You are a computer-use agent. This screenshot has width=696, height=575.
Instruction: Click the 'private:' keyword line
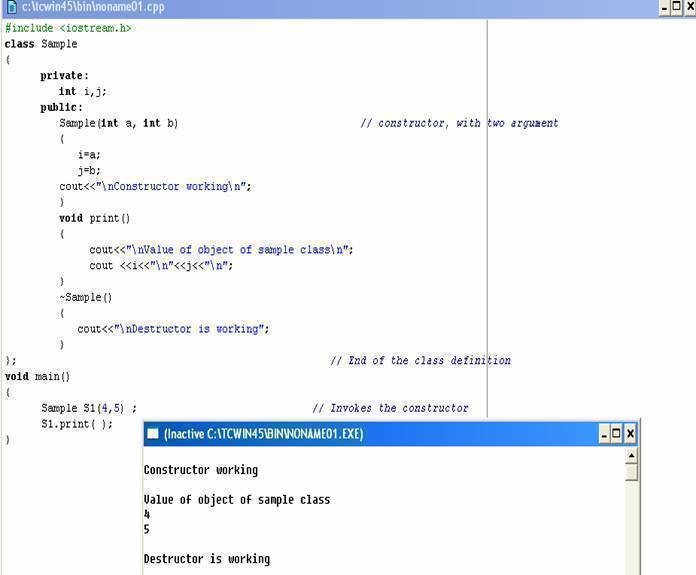(64, 76)
